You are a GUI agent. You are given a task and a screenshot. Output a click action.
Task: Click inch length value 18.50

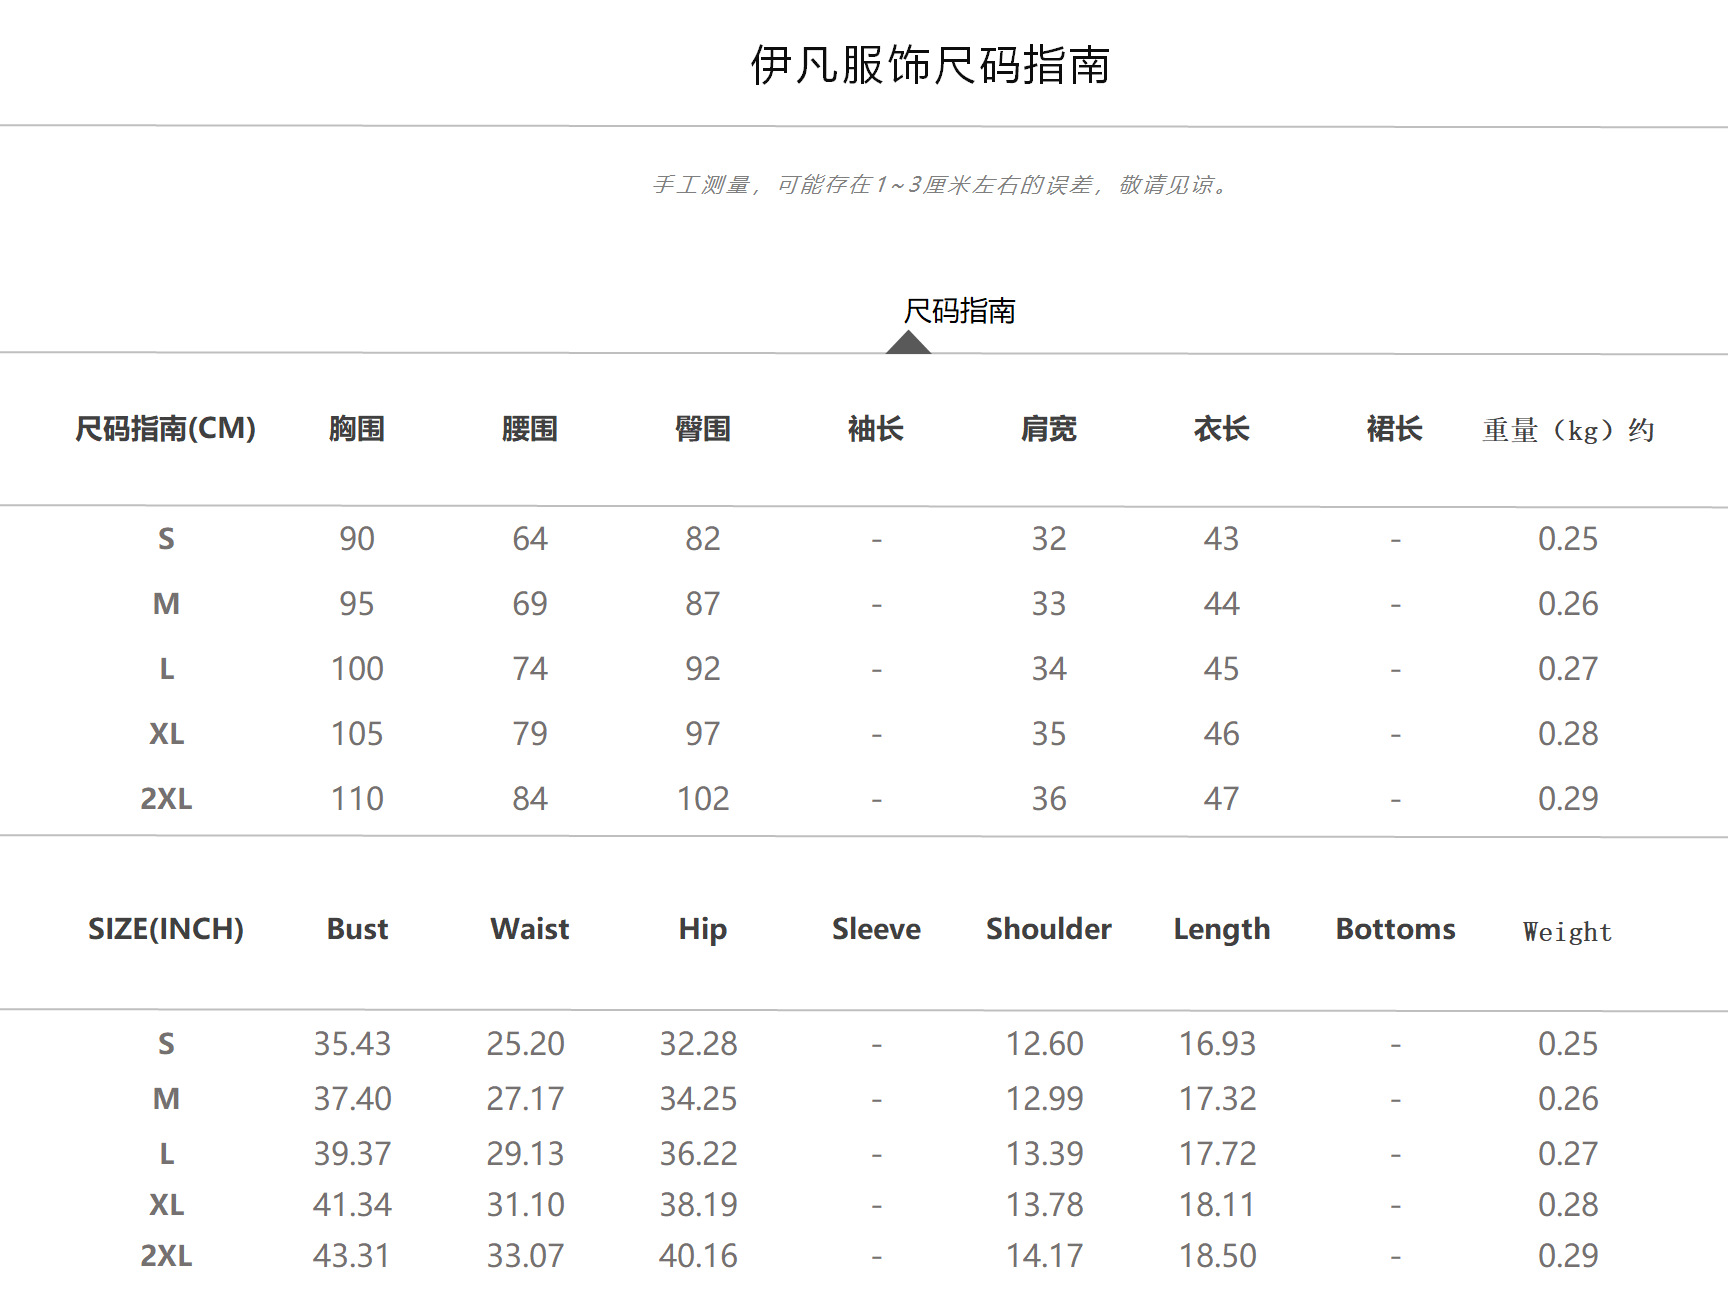1217,1256
